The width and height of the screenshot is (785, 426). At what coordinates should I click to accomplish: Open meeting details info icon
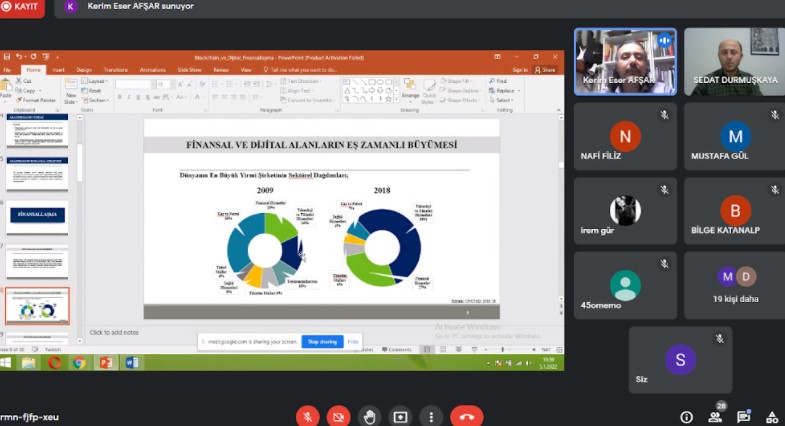[686, 416]
